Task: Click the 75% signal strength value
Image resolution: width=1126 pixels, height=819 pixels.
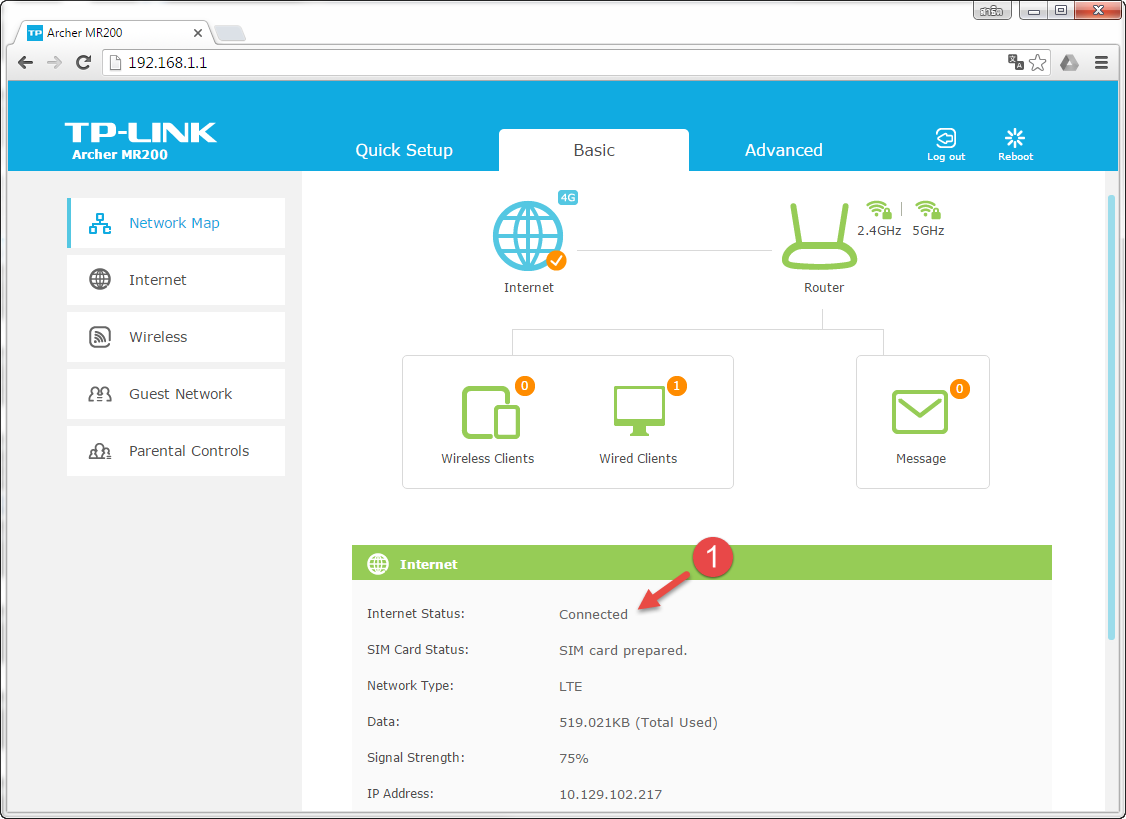Action: (x=574, y=758)
